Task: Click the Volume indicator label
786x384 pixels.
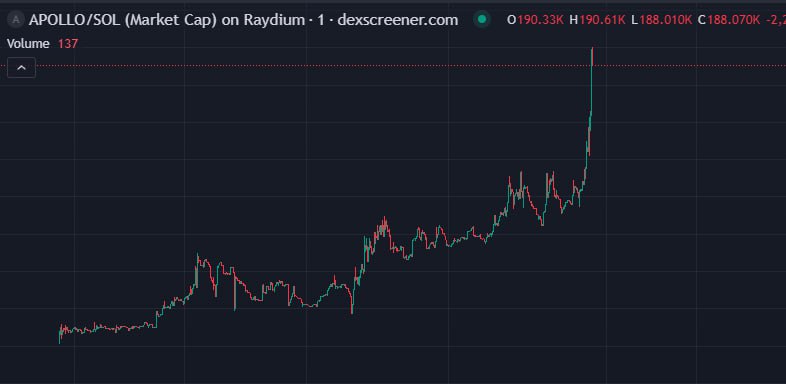Action: coord(28,44)
